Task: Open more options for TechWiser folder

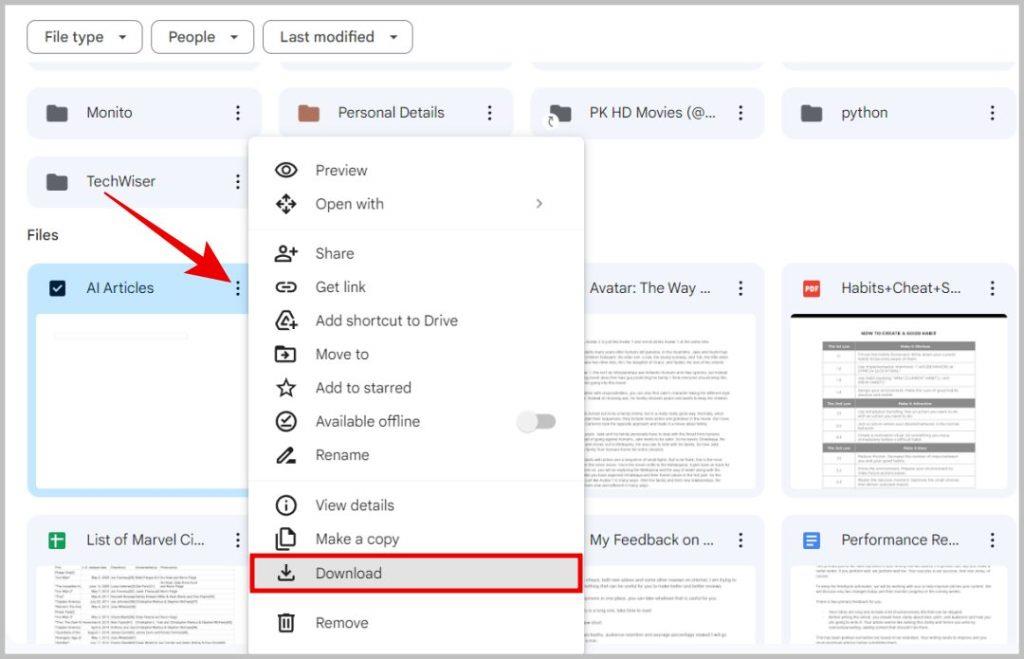Action: (238, 182)
